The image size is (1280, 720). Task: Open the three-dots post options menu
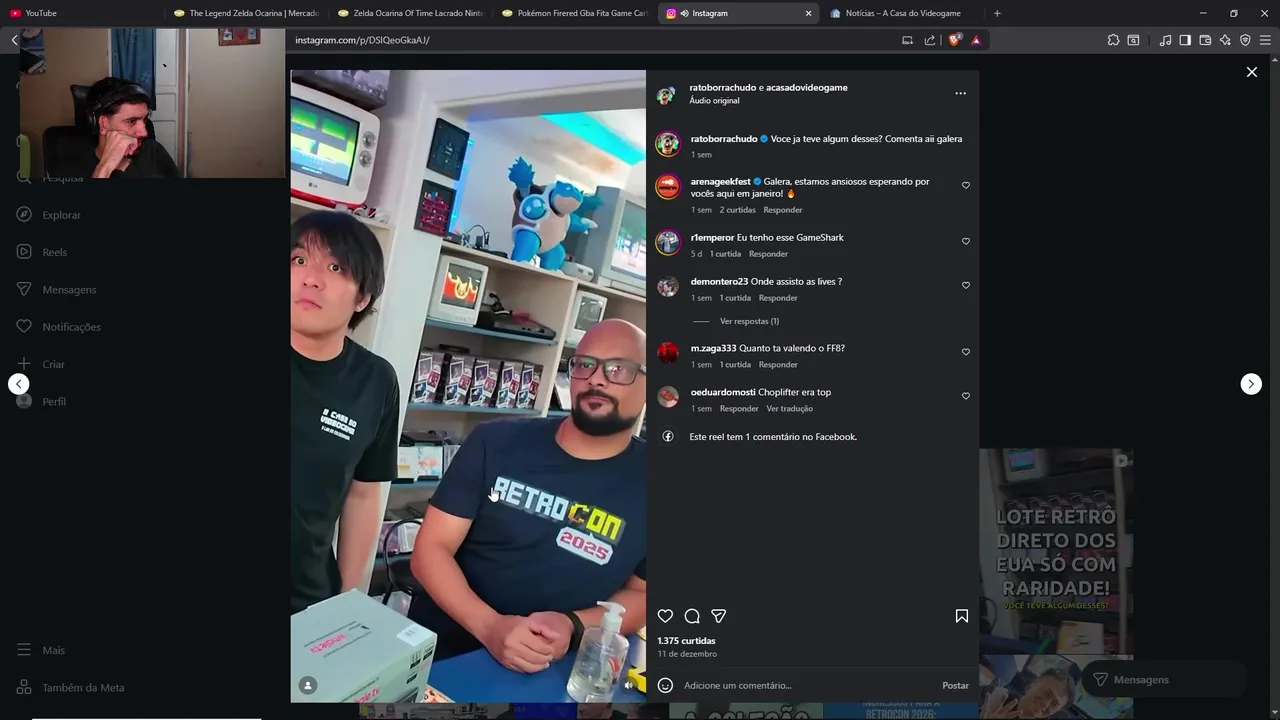pyautogui.click(x=960, y=93)
